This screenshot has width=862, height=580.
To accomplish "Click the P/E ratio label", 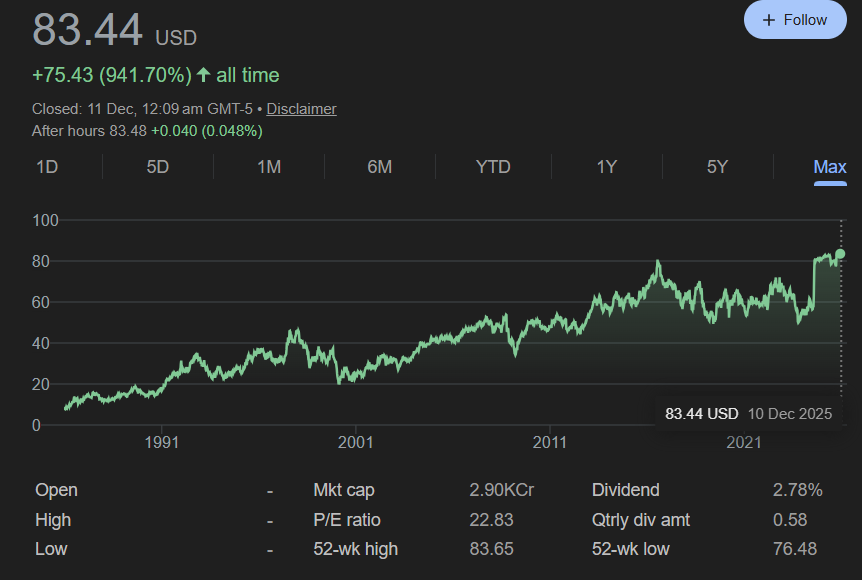I will 347,520.
